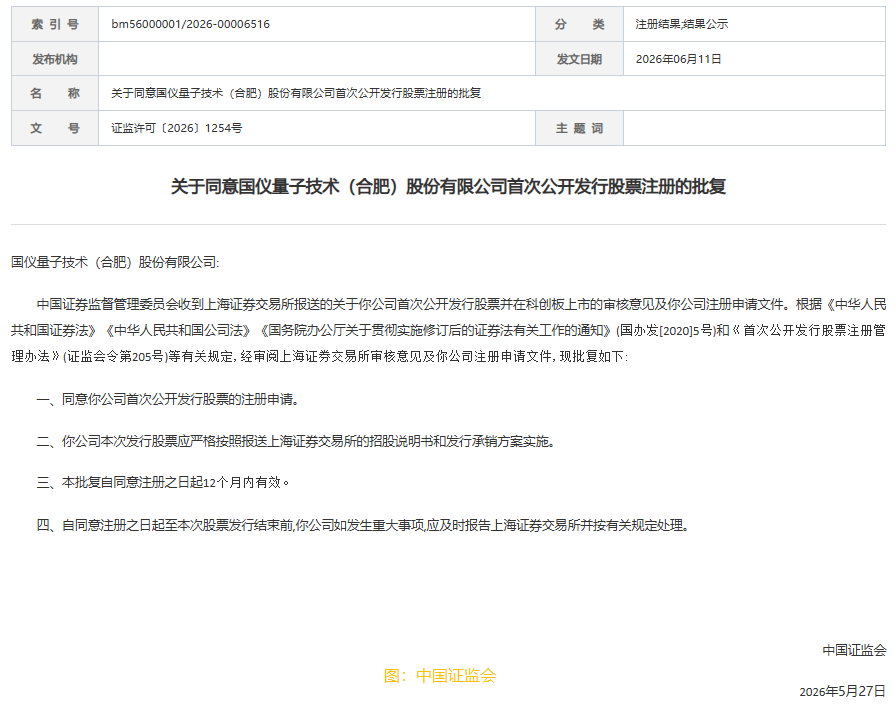Click the paragraph starting 中国证券监督管理委员会收到

[449, 331]
